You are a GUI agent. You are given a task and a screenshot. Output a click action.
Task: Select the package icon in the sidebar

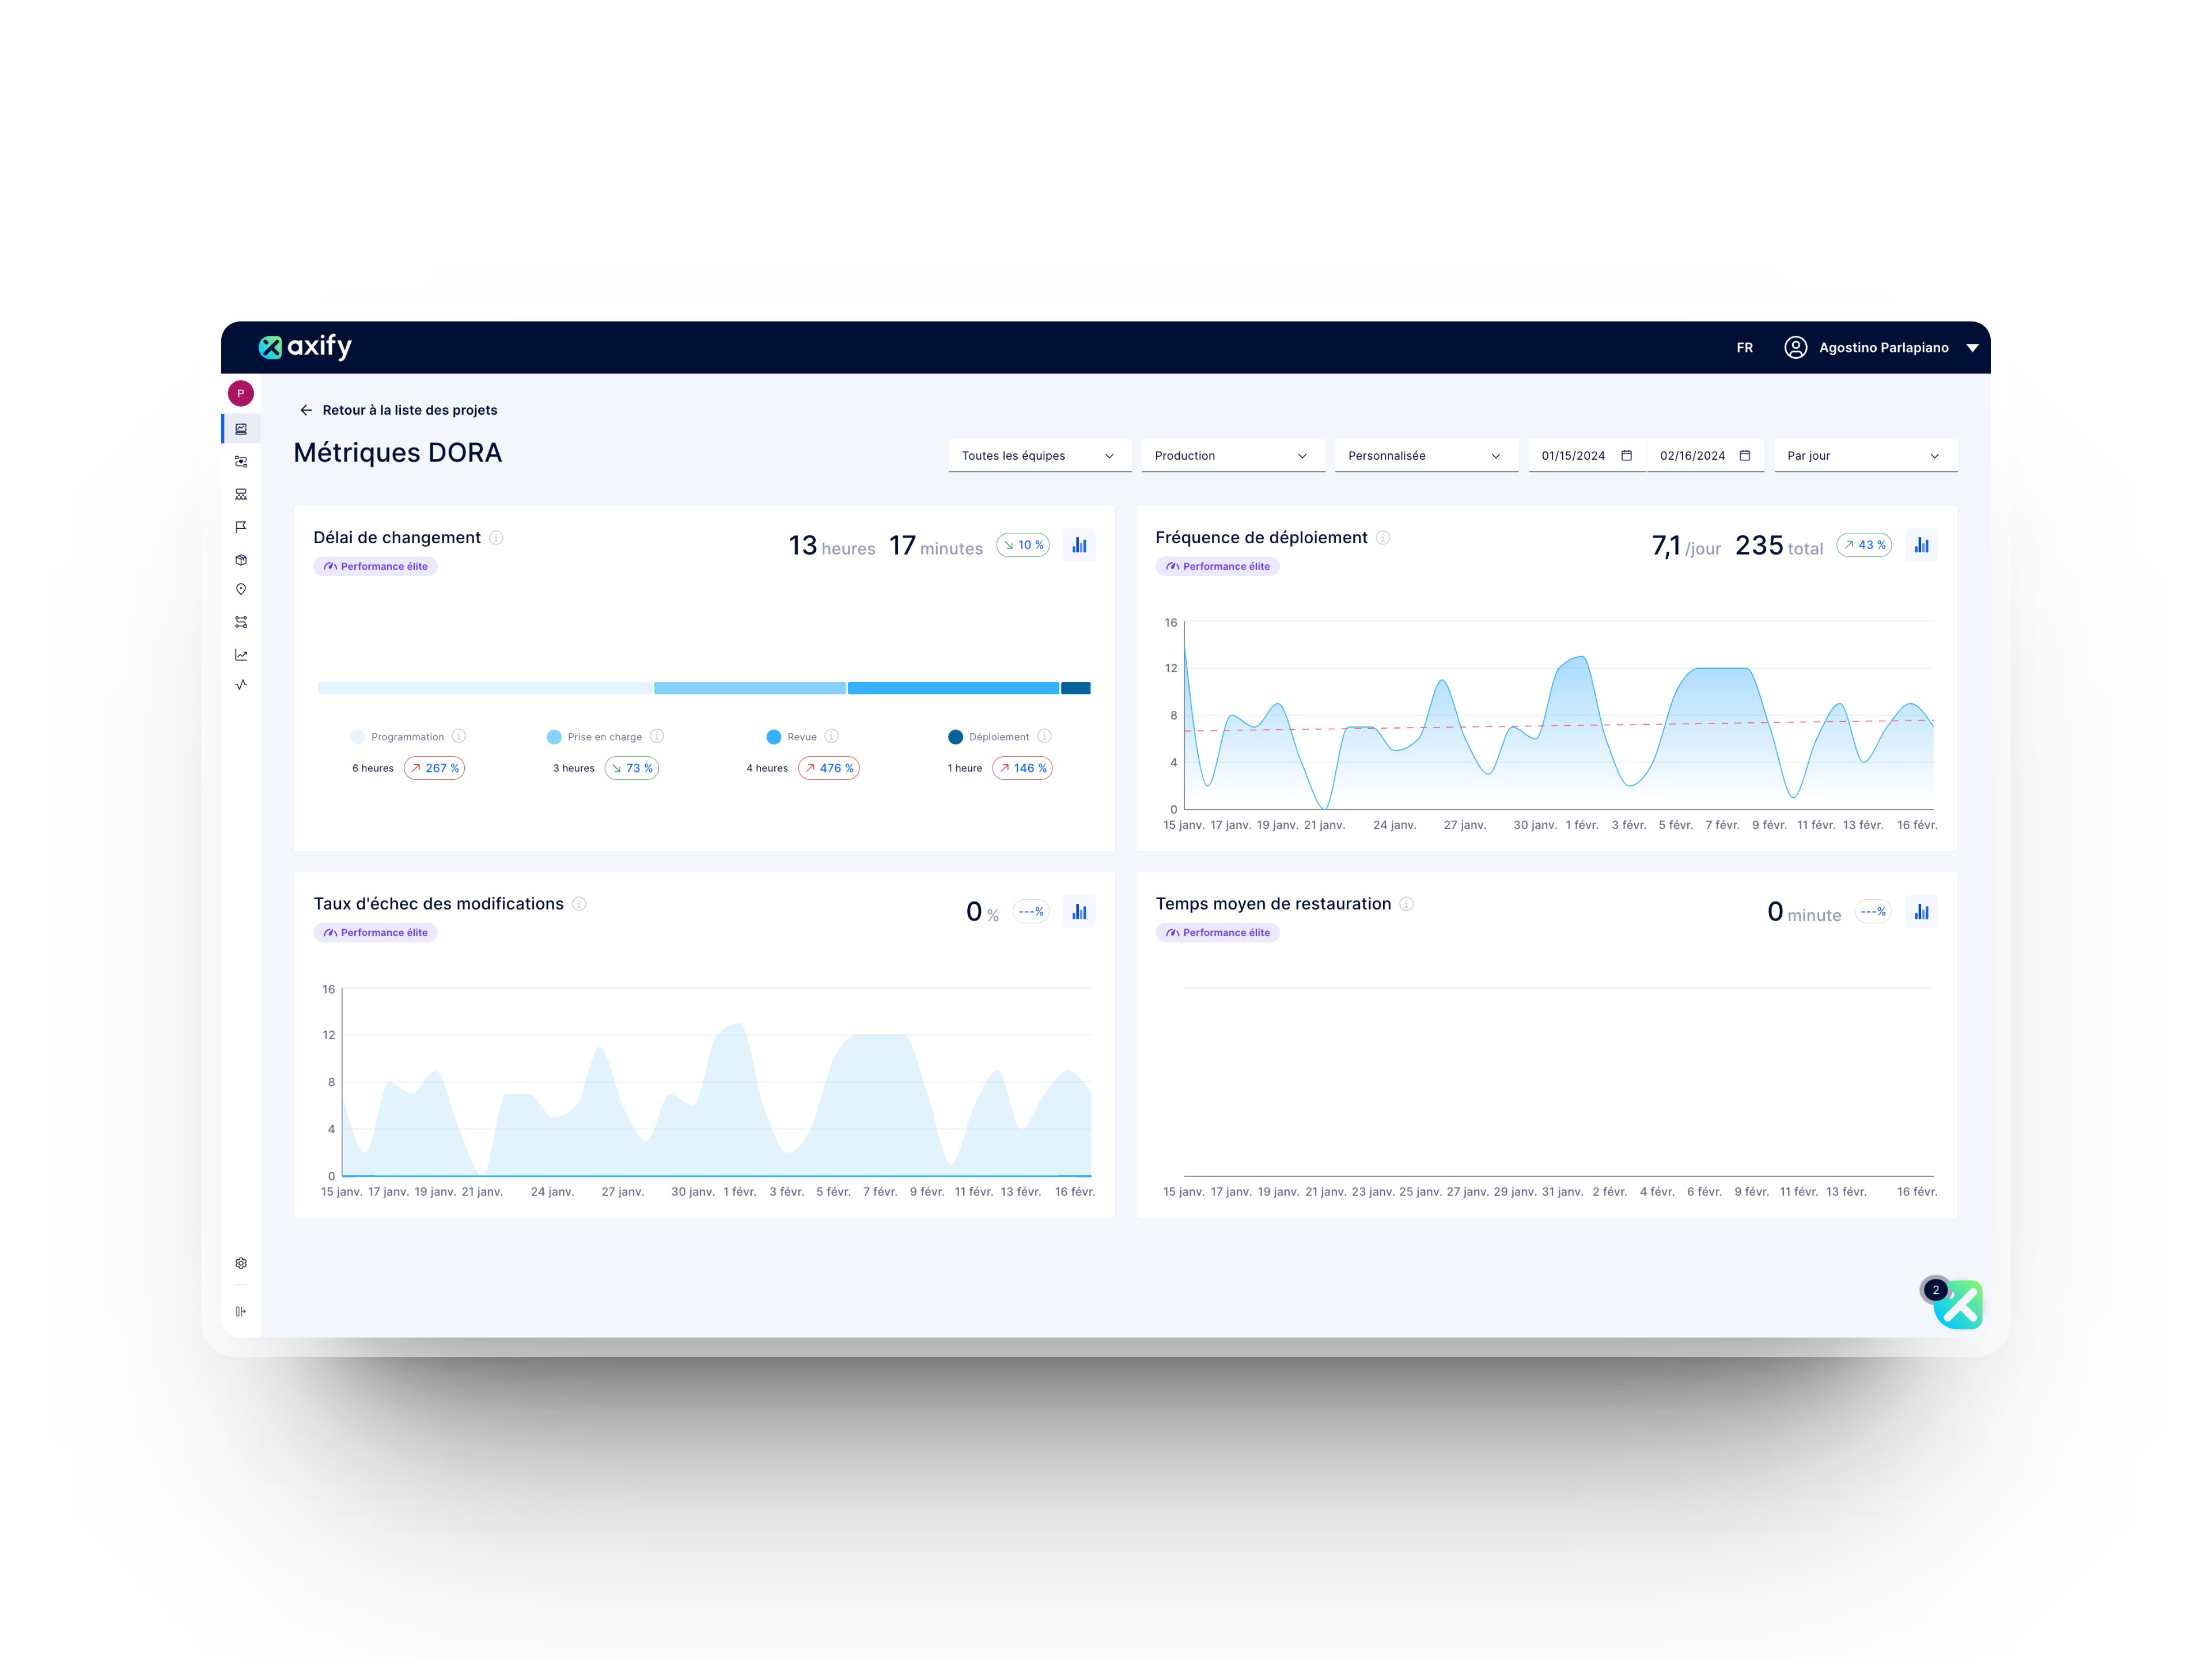tap(241, 560)
